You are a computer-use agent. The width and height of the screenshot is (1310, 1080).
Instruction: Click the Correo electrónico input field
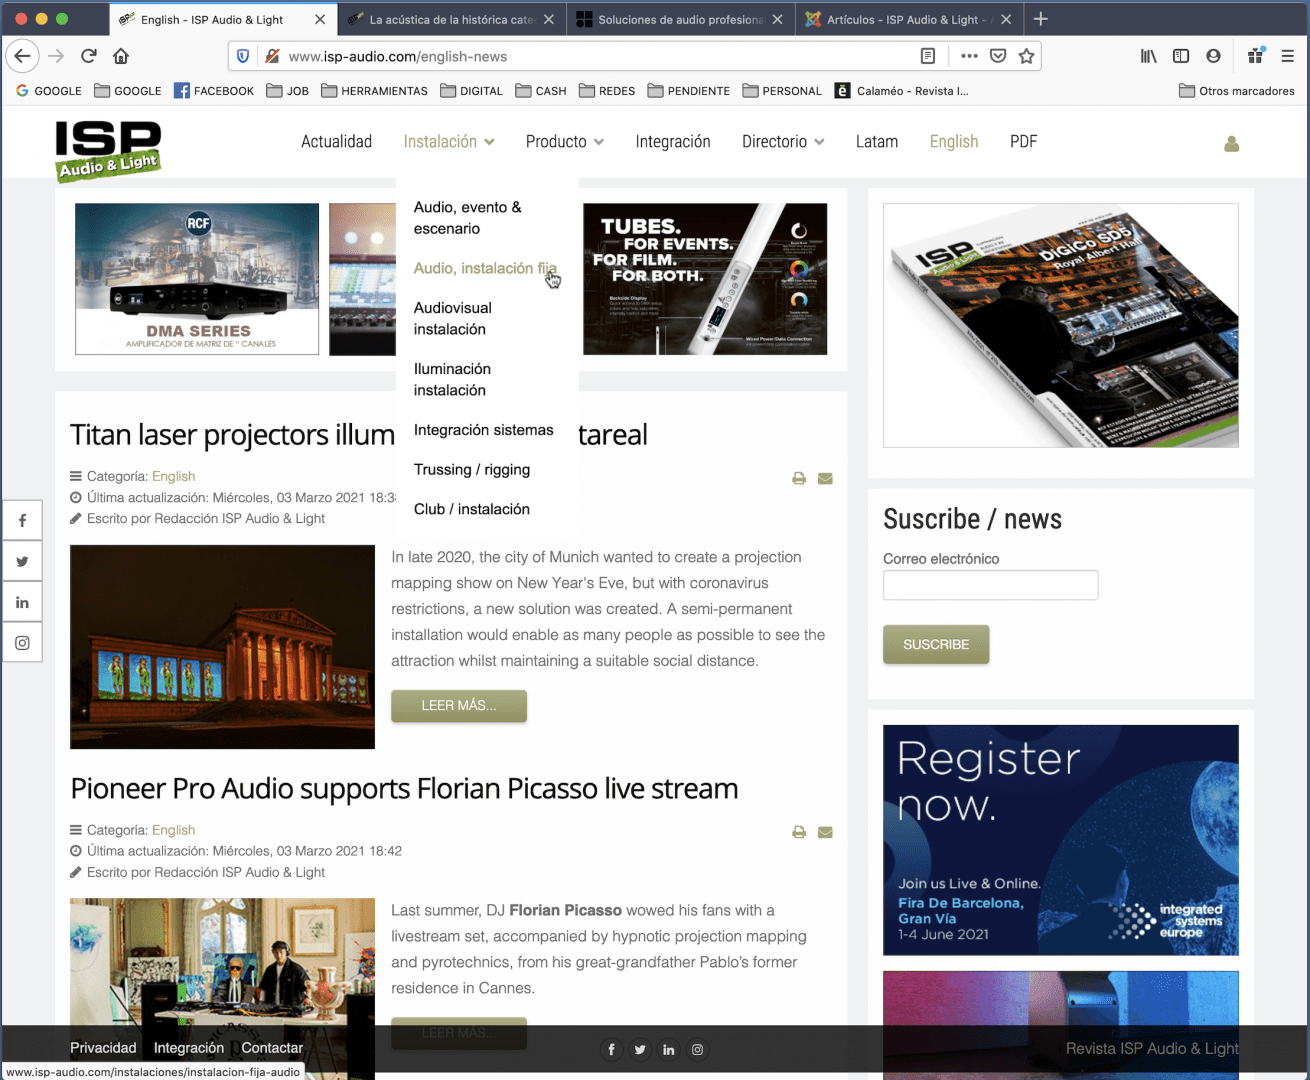990,585
